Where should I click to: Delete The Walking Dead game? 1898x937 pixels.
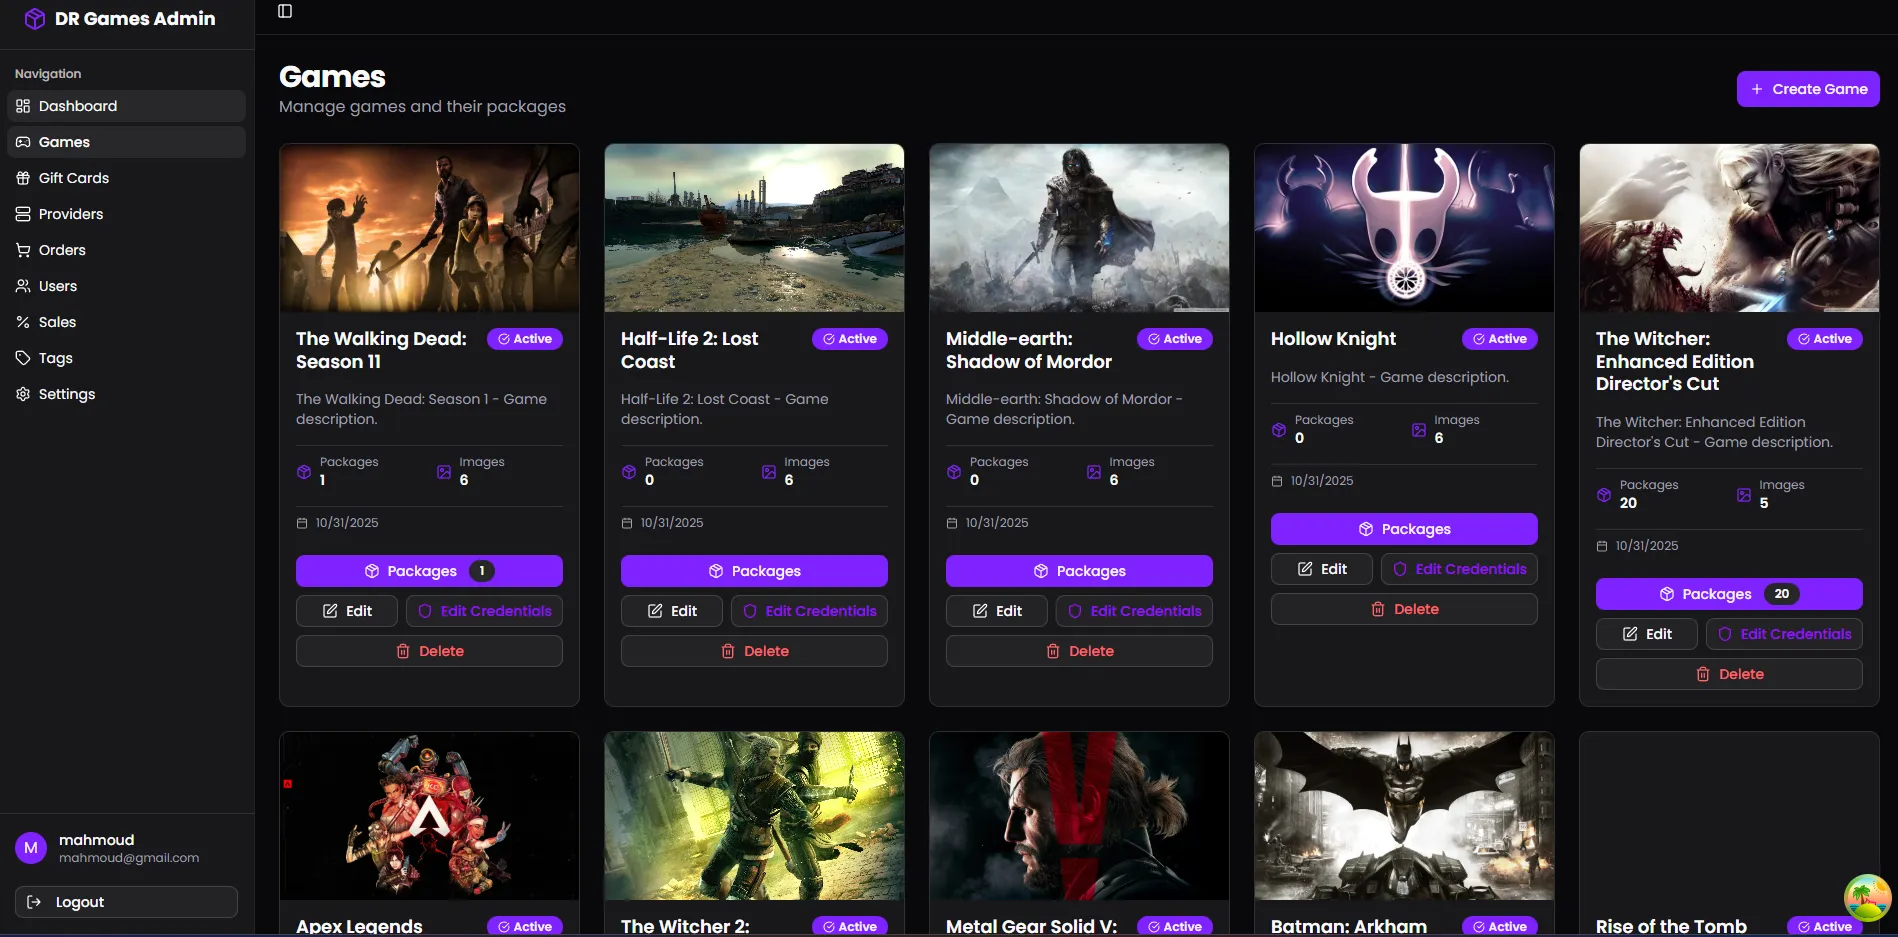(429, 651)
